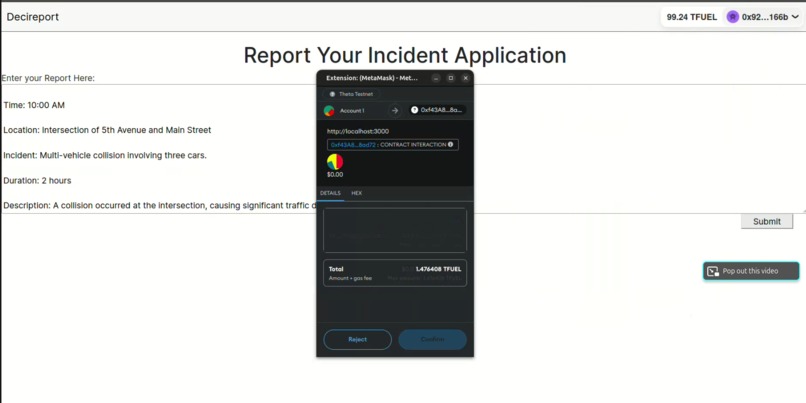
Task: Click the 'Duration: 2 hours' line
Action: [x=37, y=180]
